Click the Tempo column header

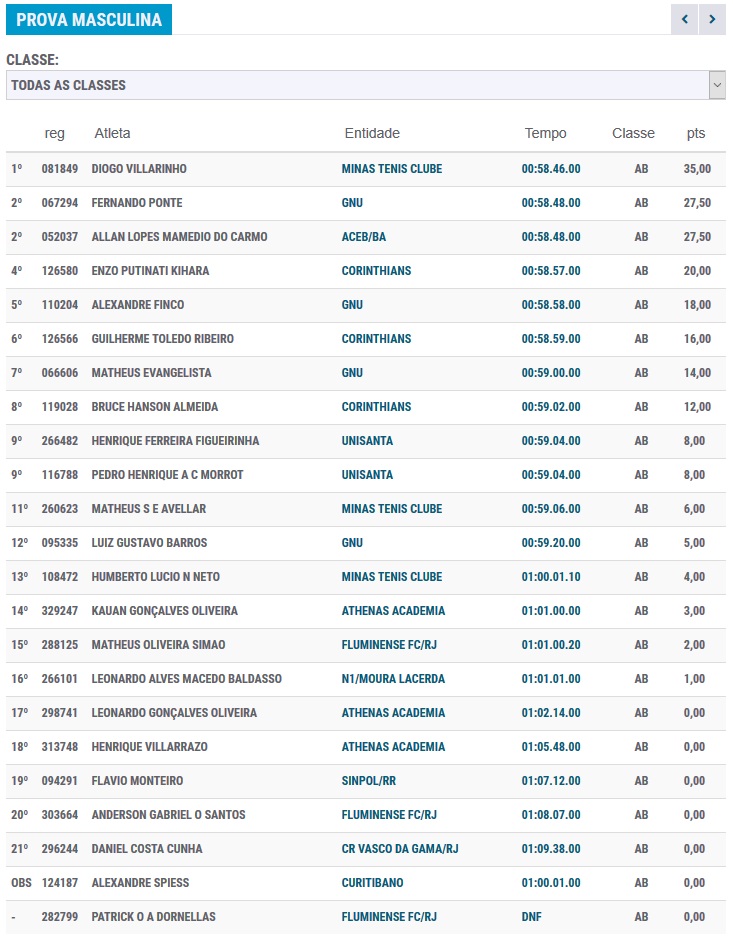click(x=545, y=133)
